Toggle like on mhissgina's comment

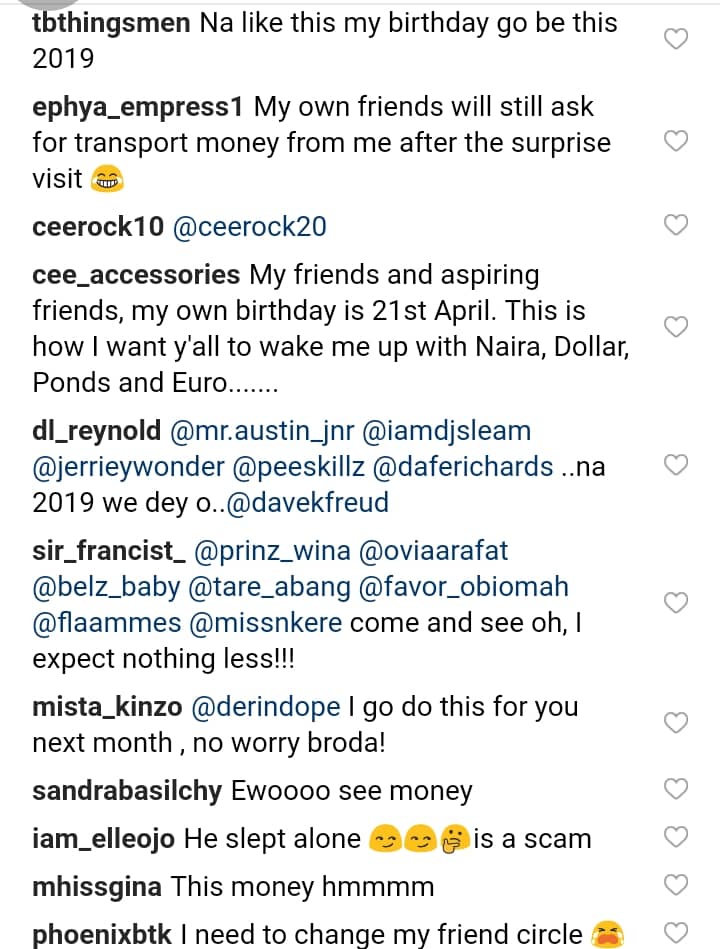click(x=677, y=884)
